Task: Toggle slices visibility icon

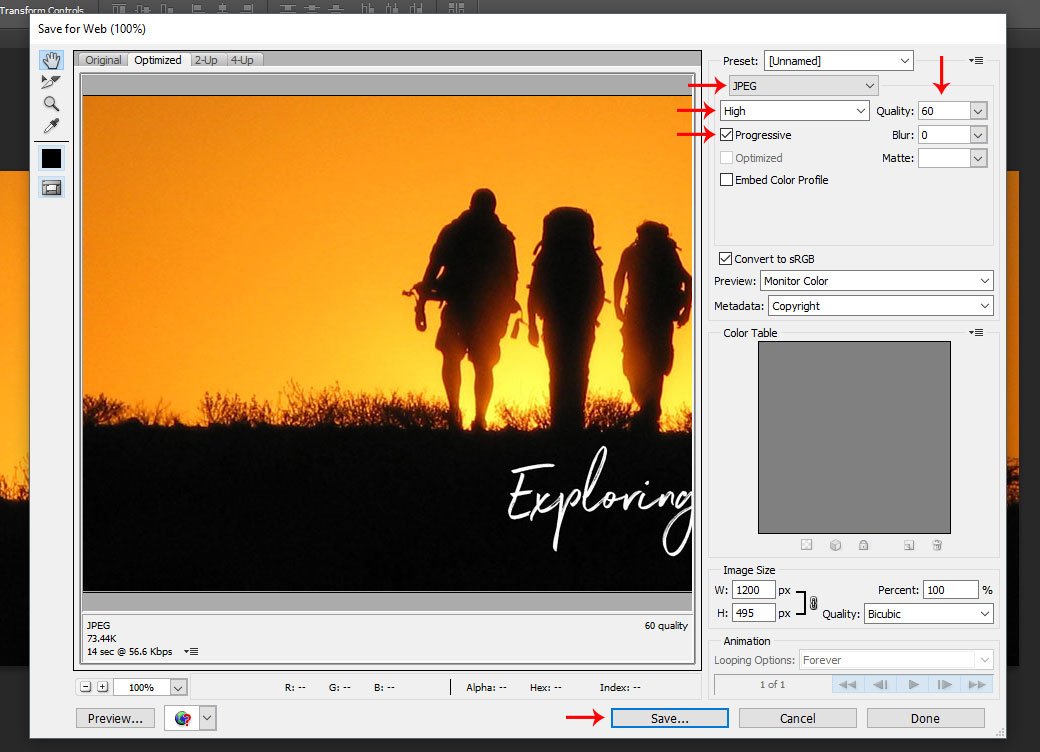Action: tap(51, 188)
